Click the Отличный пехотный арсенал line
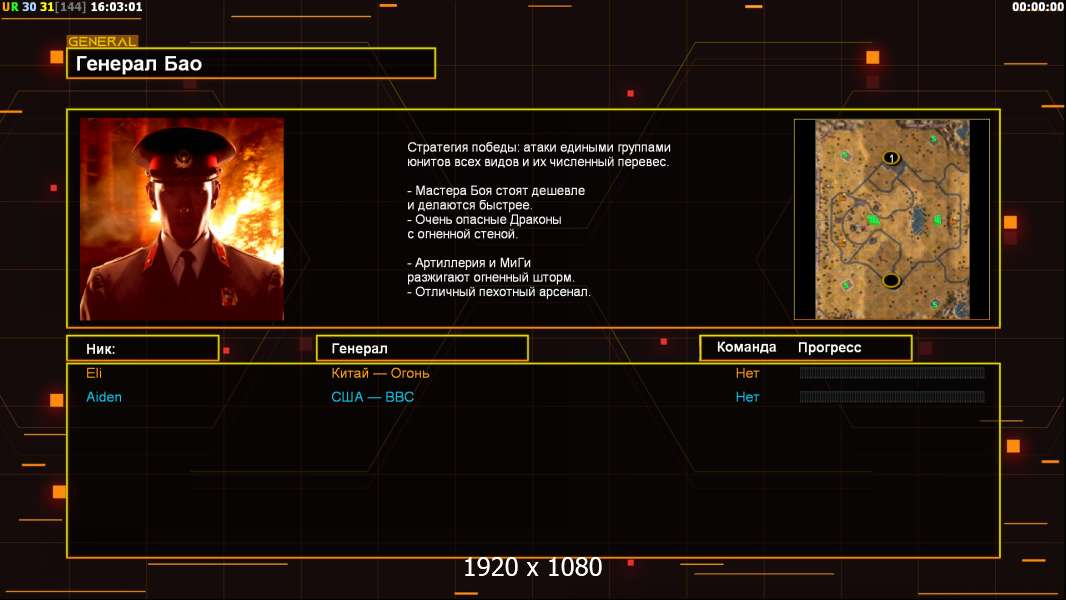The image size is (1066, 600). (x=499, y=292)
